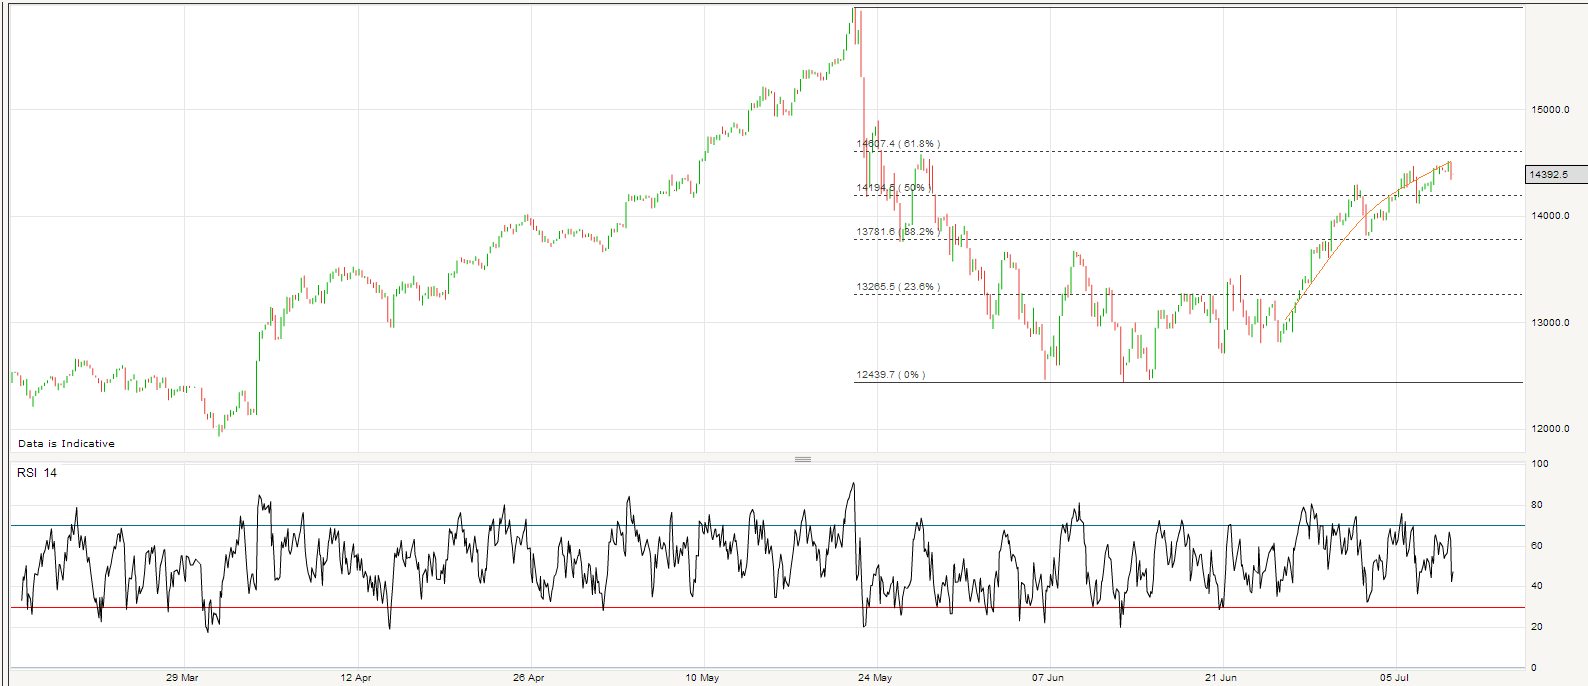Screen dimensions: 1588x686
Task: Select the 13265.5 (23.6%) Fibonacci label
Action: pos(897,287)
